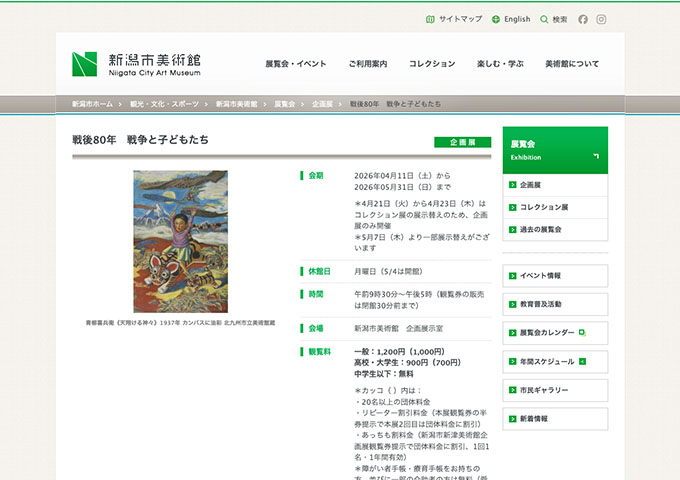The image size is (680, 480).
Task: Open the 新着情報 sidebar button
Action: [555, 419]
